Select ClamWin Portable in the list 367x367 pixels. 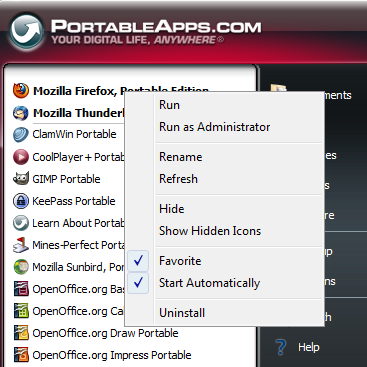(74, 134)
